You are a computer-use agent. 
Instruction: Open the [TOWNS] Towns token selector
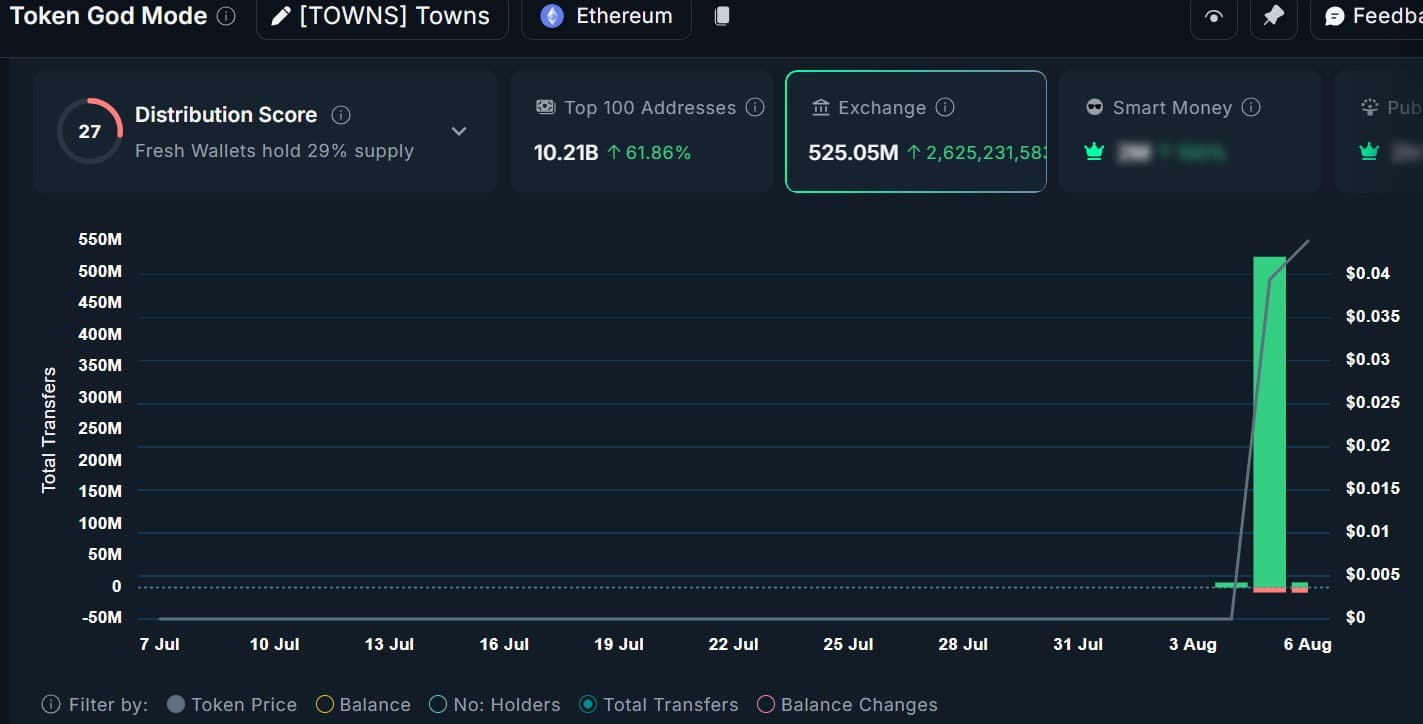pos(381,17)
